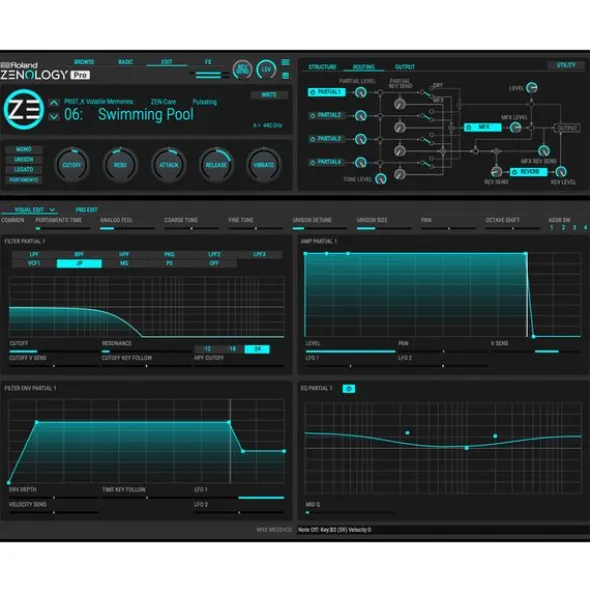Toggle the MFX block power
The image size is (590, 591).
[469, 127]
